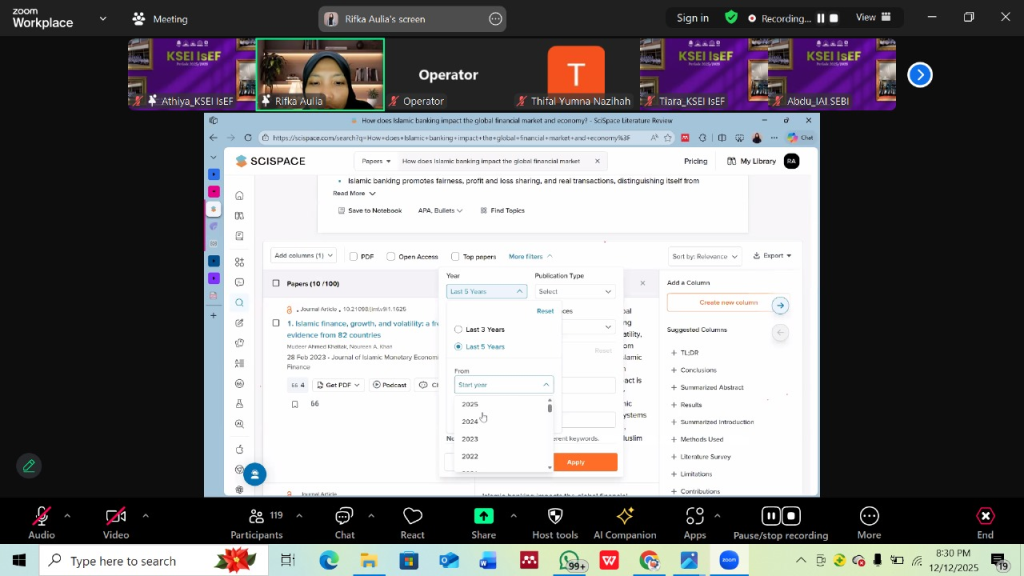Image resolution: width=1024 pixels, height=576 pixels.
Task: Click the React emoji icon
Action: tap(412, 517)
